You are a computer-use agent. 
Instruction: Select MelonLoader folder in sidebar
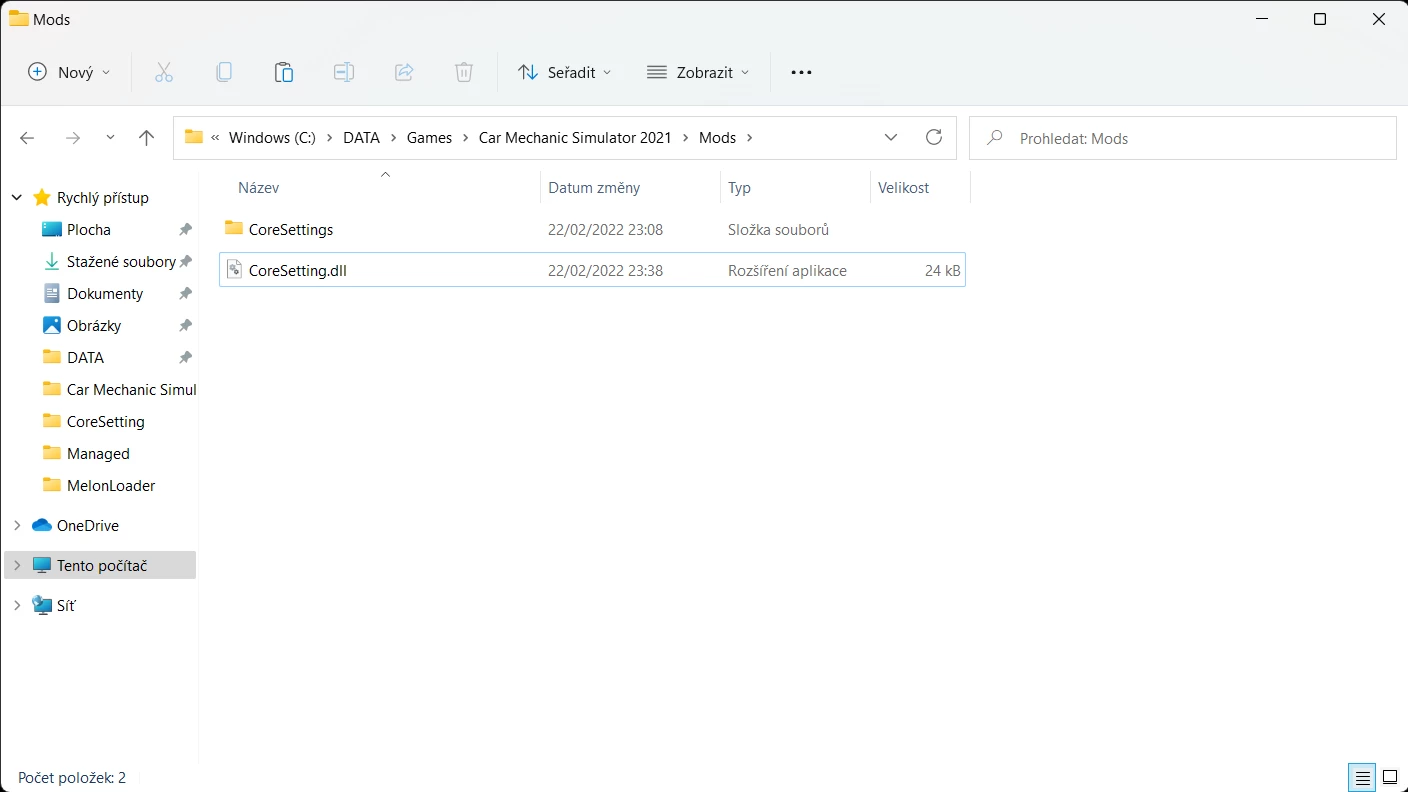click(111, 486)
